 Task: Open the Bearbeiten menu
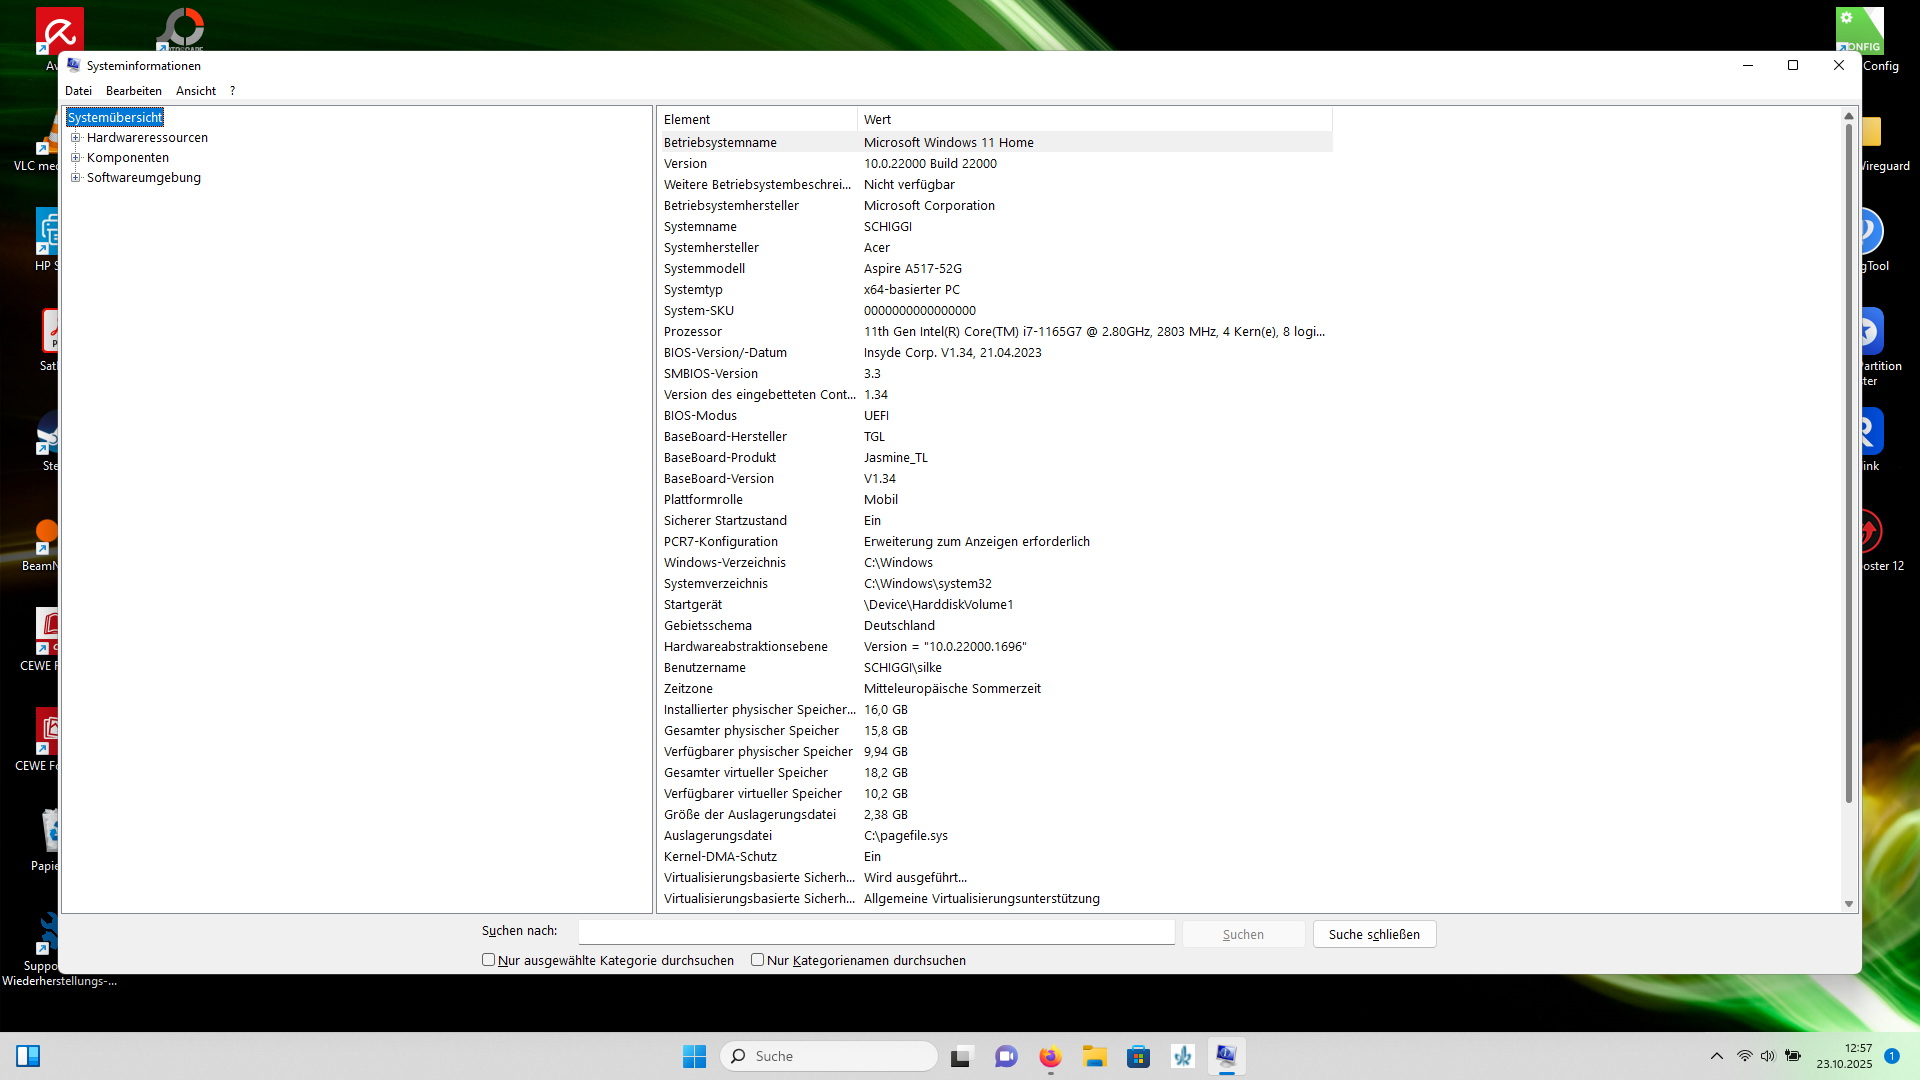tap(134, 91)
